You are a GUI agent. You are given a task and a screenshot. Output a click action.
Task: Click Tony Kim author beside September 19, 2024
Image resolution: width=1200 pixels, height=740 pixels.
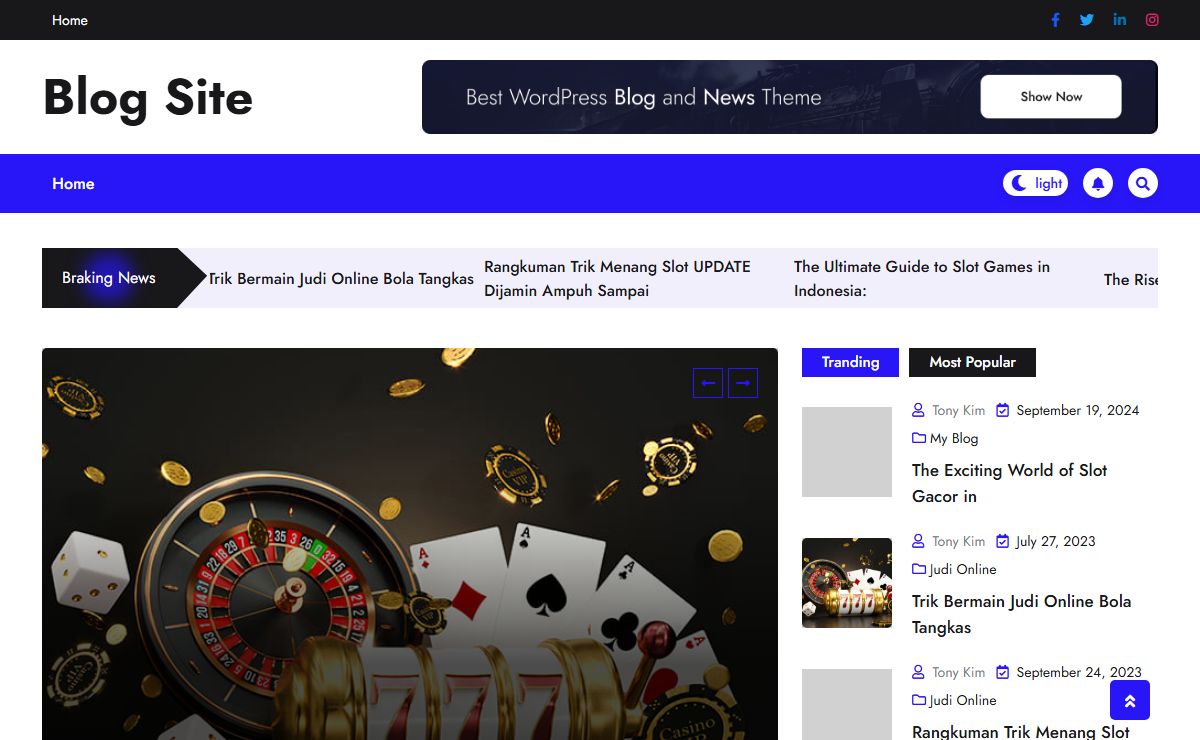tap(958, 410)
